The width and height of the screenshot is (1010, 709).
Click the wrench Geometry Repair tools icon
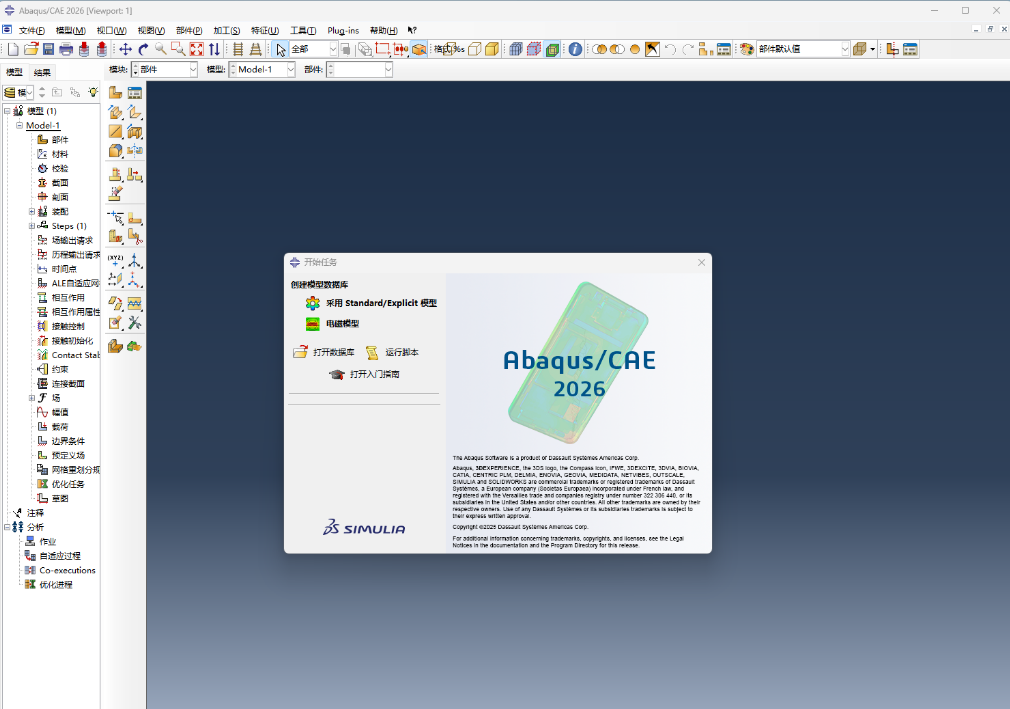135,323
